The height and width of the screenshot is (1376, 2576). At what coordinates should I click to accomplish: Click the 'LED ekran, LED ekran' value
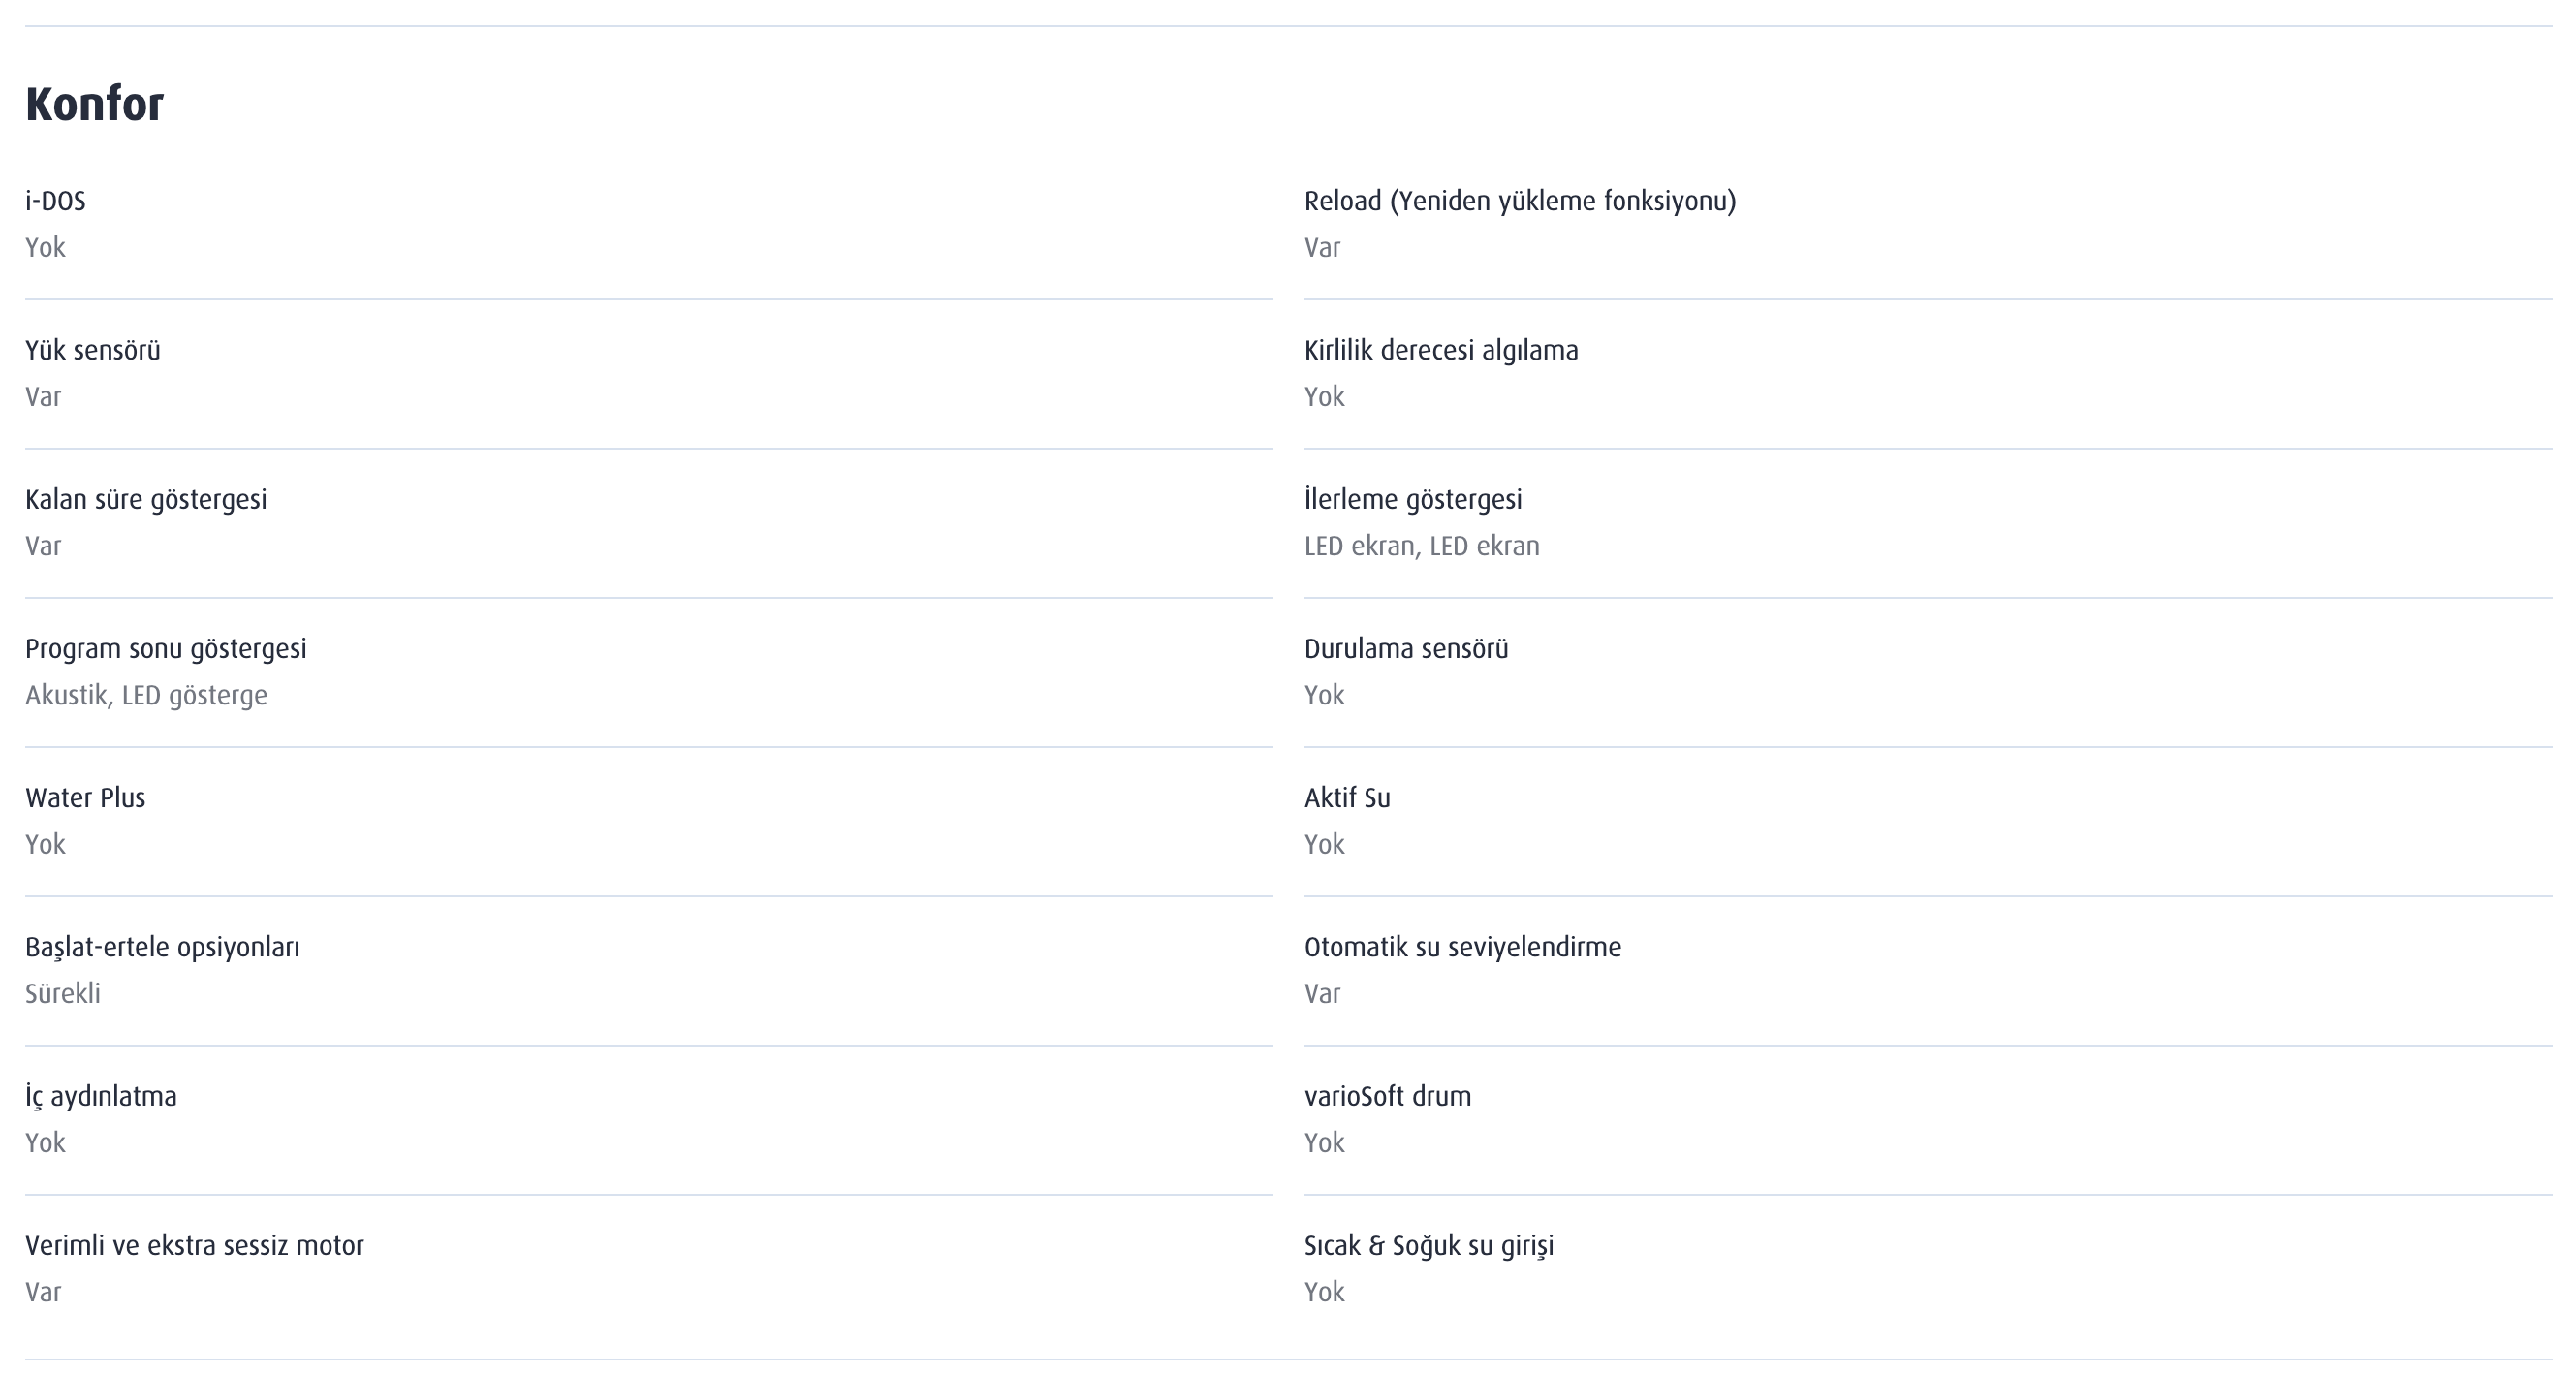pyautogui.click(x=1421, y=546)
